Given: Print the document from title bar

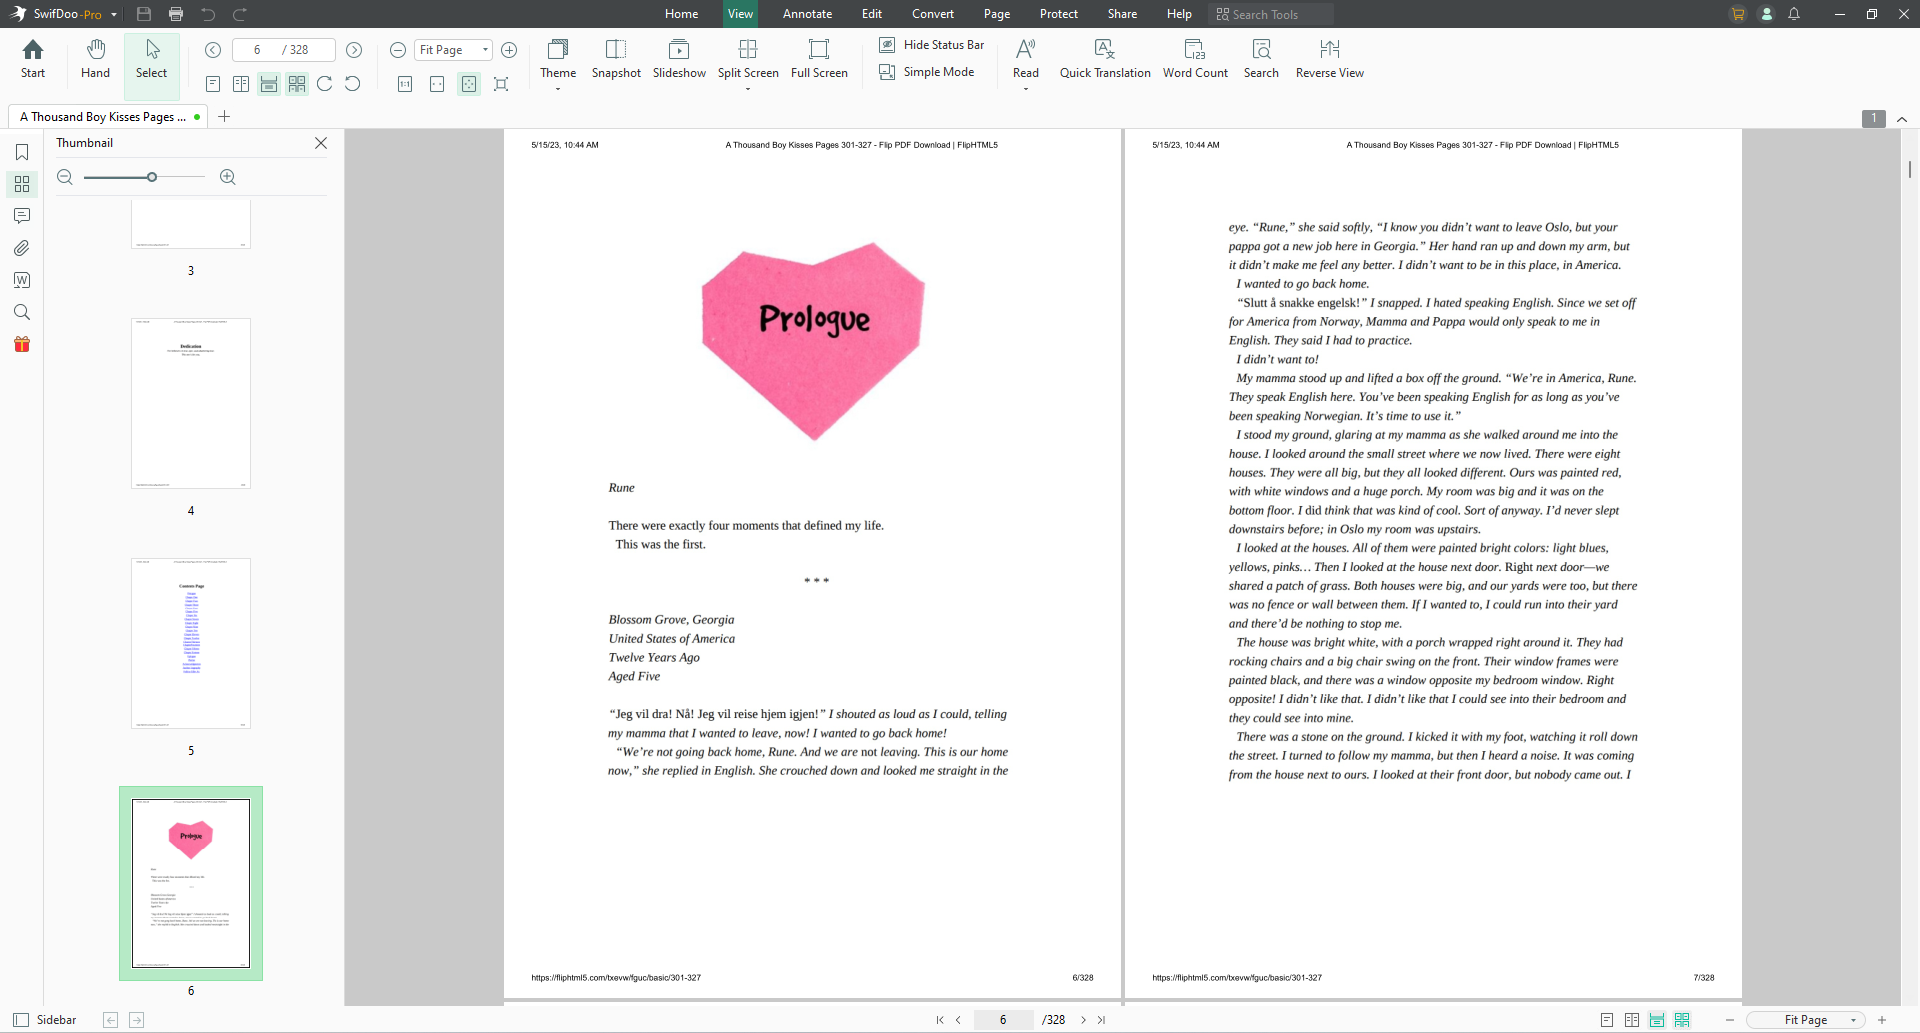Looking at the screenshot, I should [176, 14].
